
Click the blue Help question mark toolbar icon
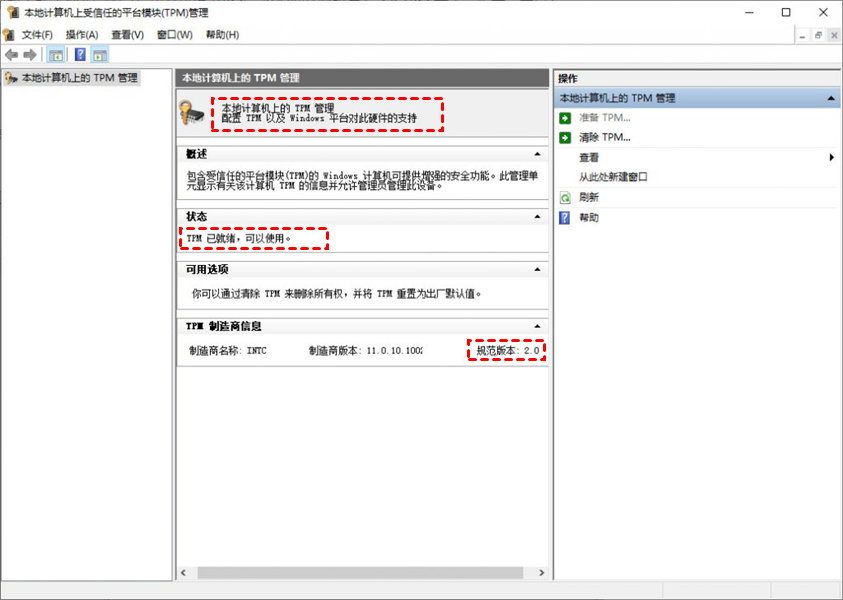point(80,55)
